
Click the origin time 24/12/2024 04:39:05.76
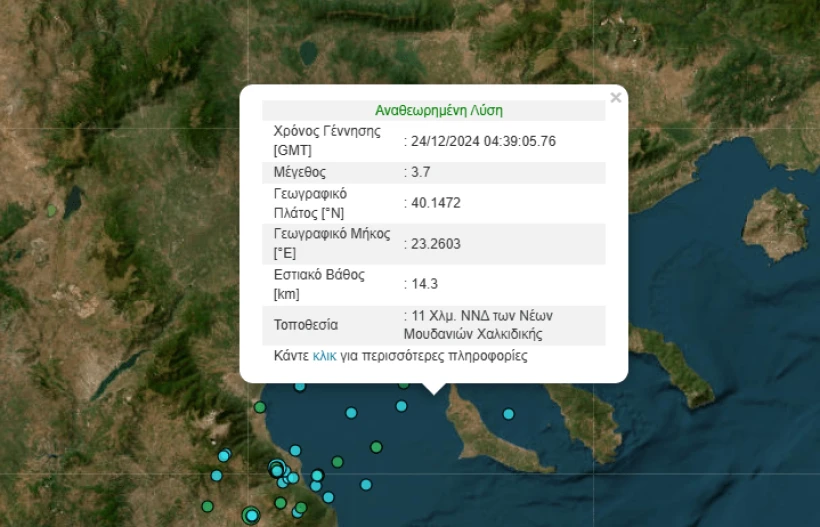click(x=483, y=141)
